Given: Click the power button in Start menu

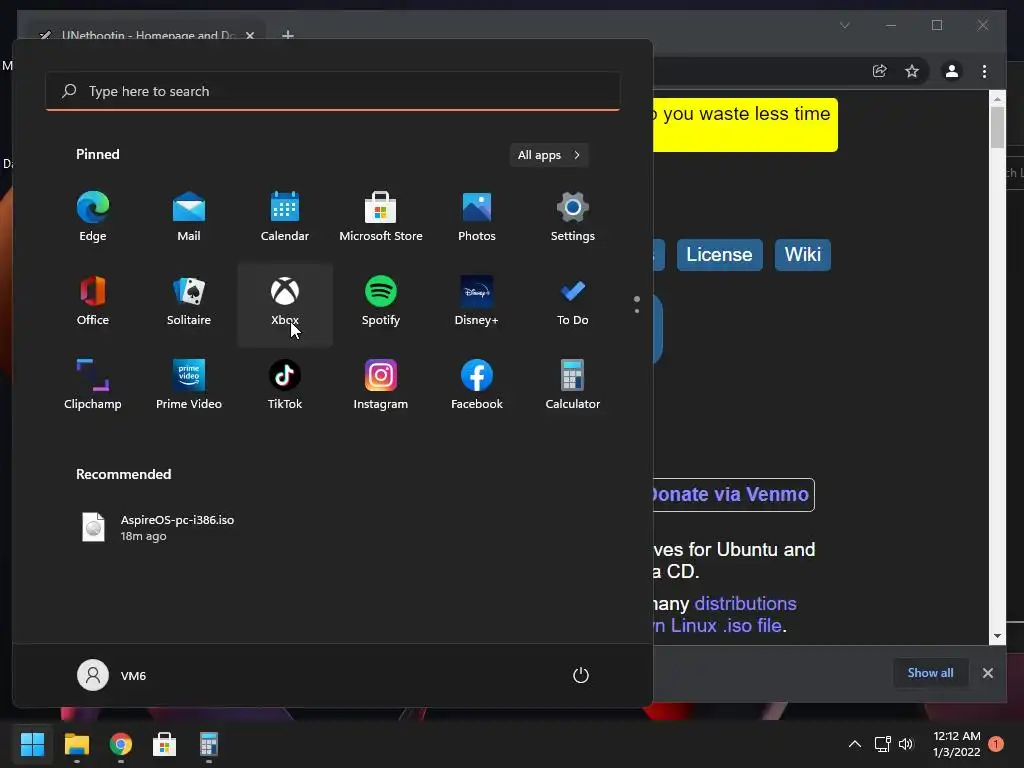Looking at the screenshot, I should 581,675.
